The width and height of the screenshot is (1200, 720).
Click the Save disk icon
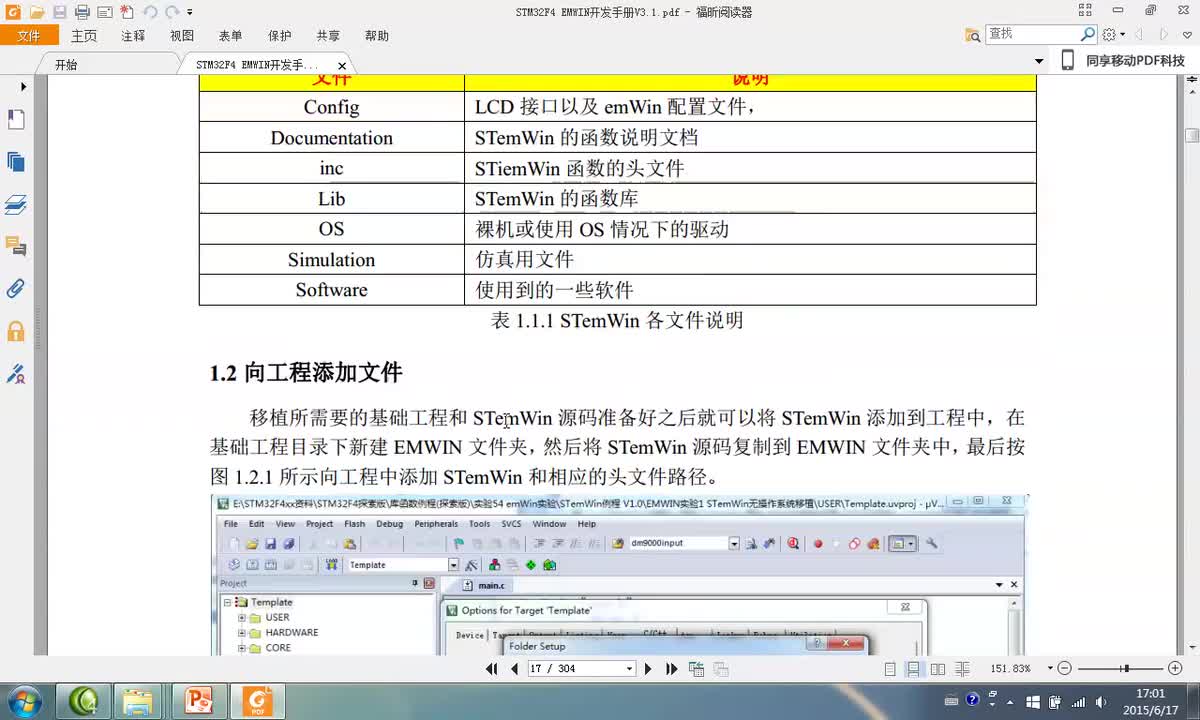59,13
